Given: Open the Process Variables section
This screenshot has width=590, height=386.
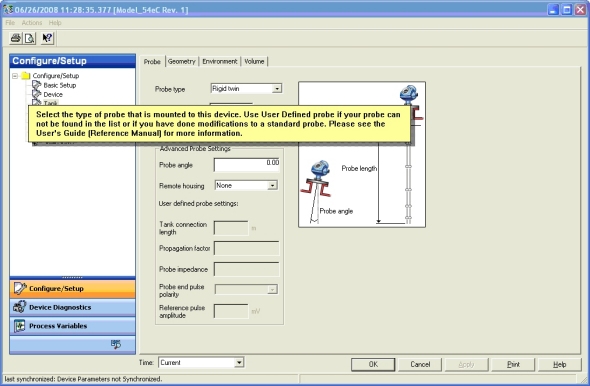Looking at the screenshot, I should [x=72, y=326].
